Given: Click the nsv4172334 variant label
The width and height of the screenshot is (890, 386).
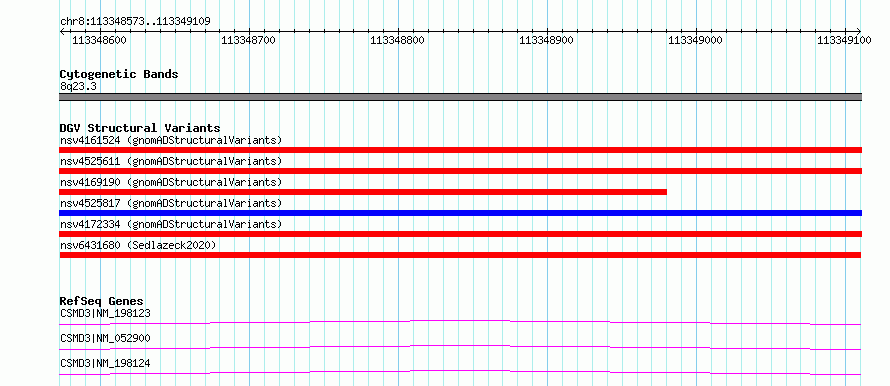Looking at the screenshot, I should (x=171, y=224).
